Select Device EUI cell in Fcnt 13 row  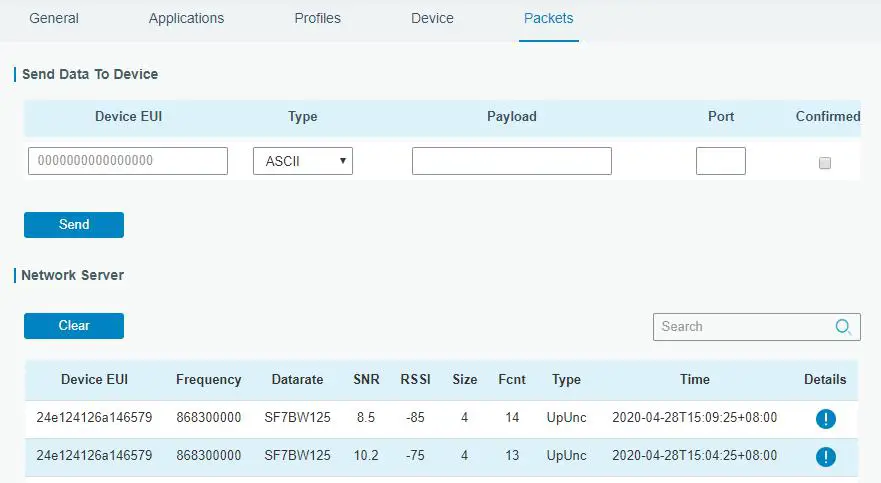tap(94, 455)
